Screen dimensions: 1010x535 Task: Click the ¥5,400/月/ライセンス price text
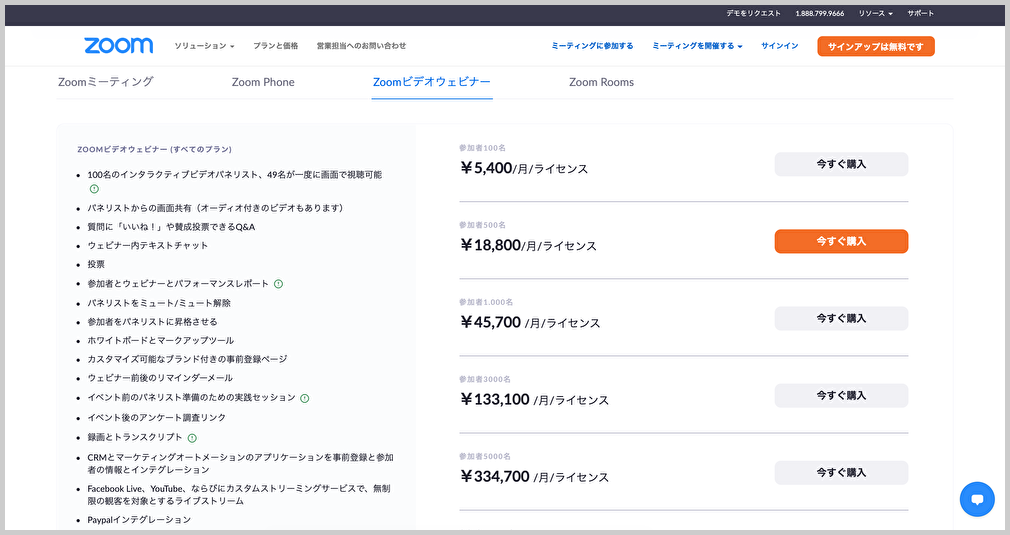click(524, 168)
